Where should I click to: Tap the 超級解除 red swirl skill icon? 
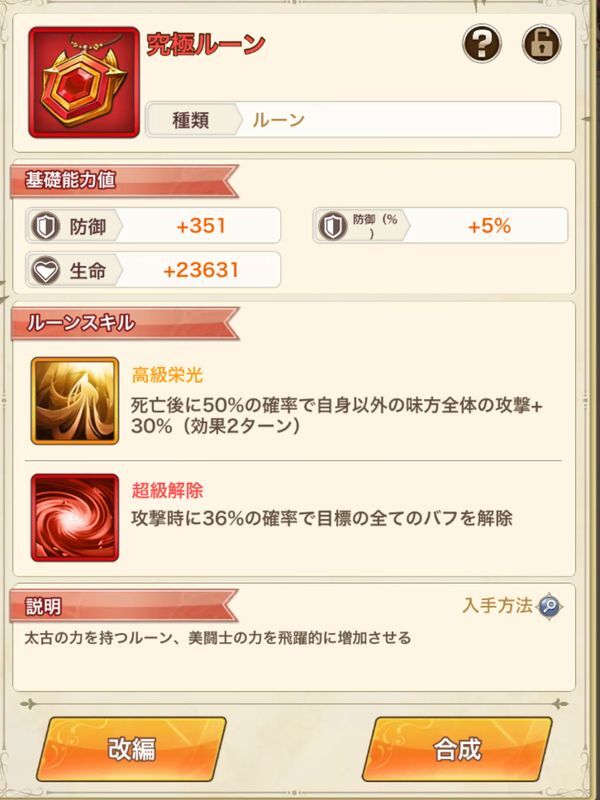coord(75,517)
